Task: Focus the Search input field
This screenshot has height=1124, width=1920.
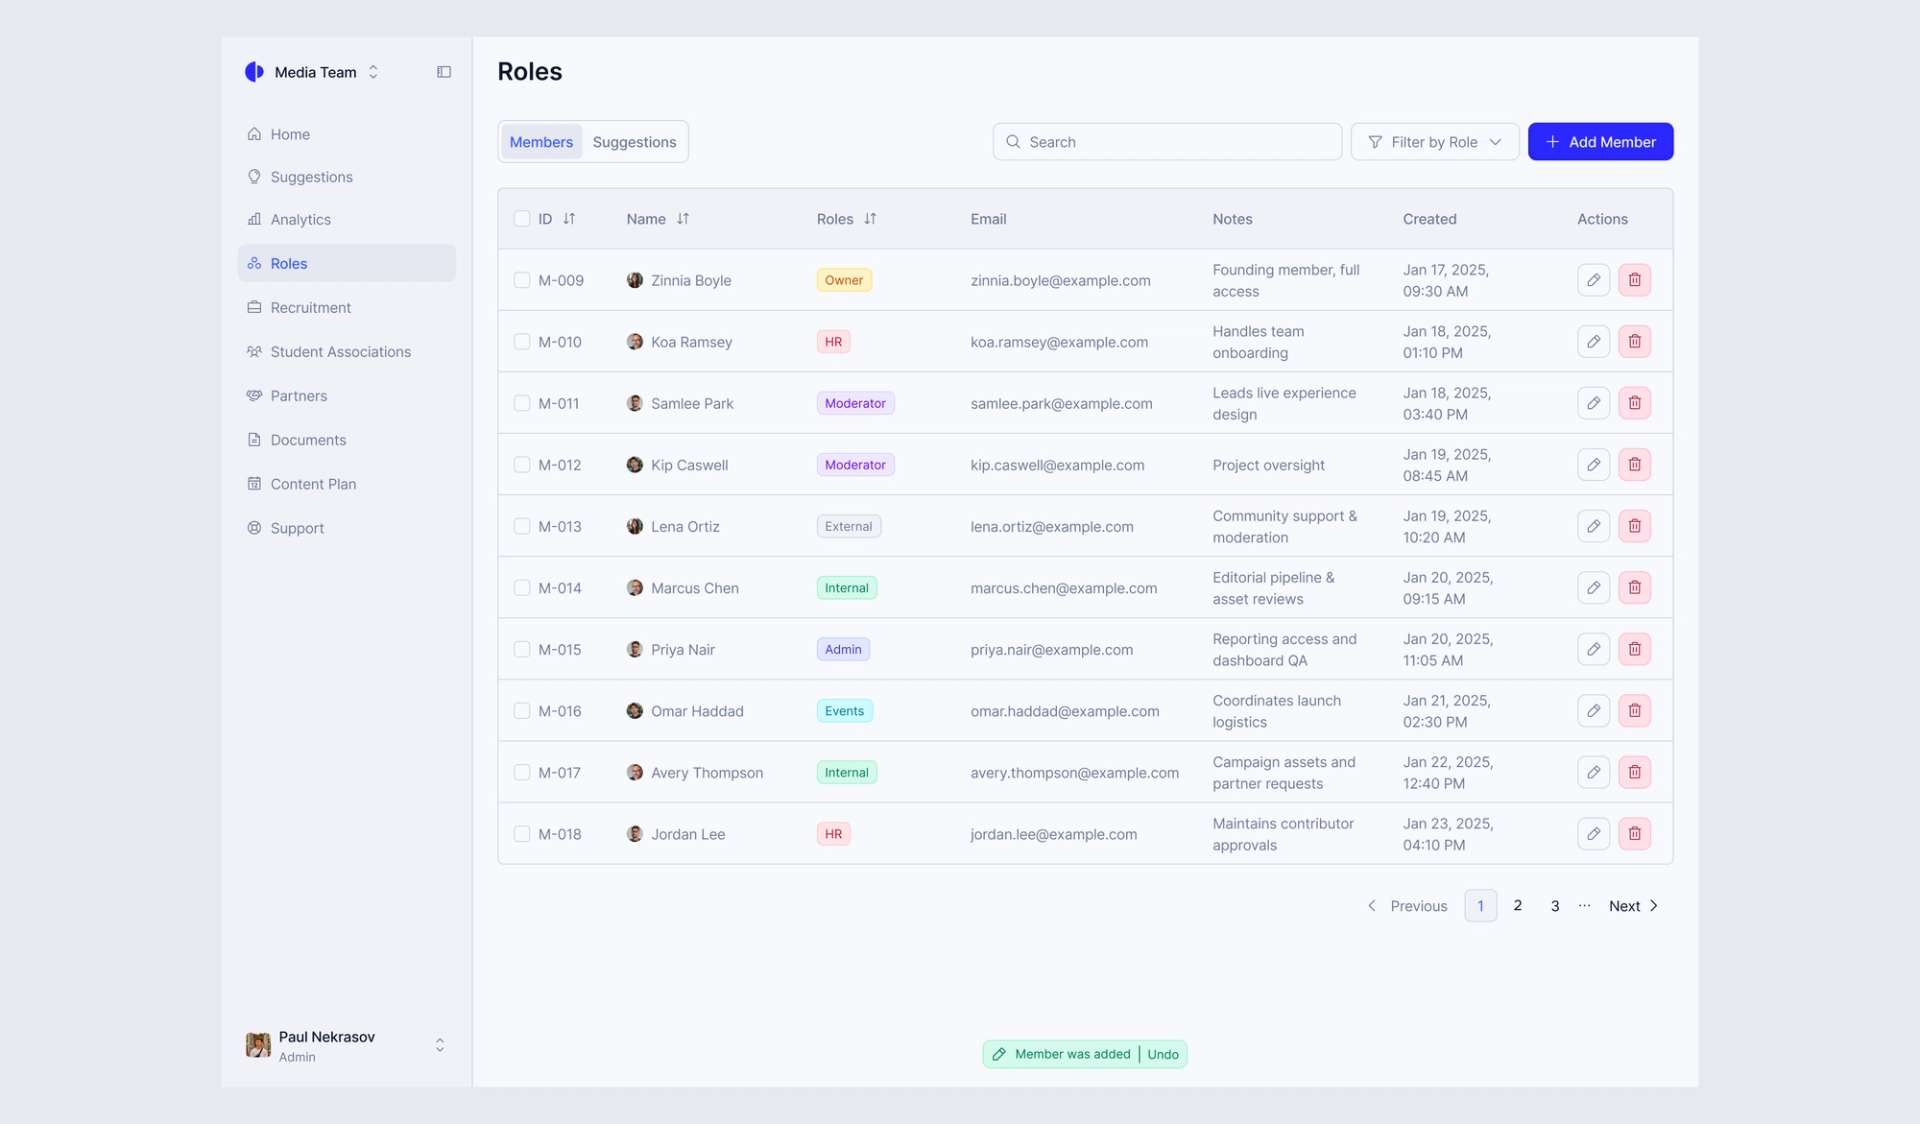Action: [x=1167, y=142]
